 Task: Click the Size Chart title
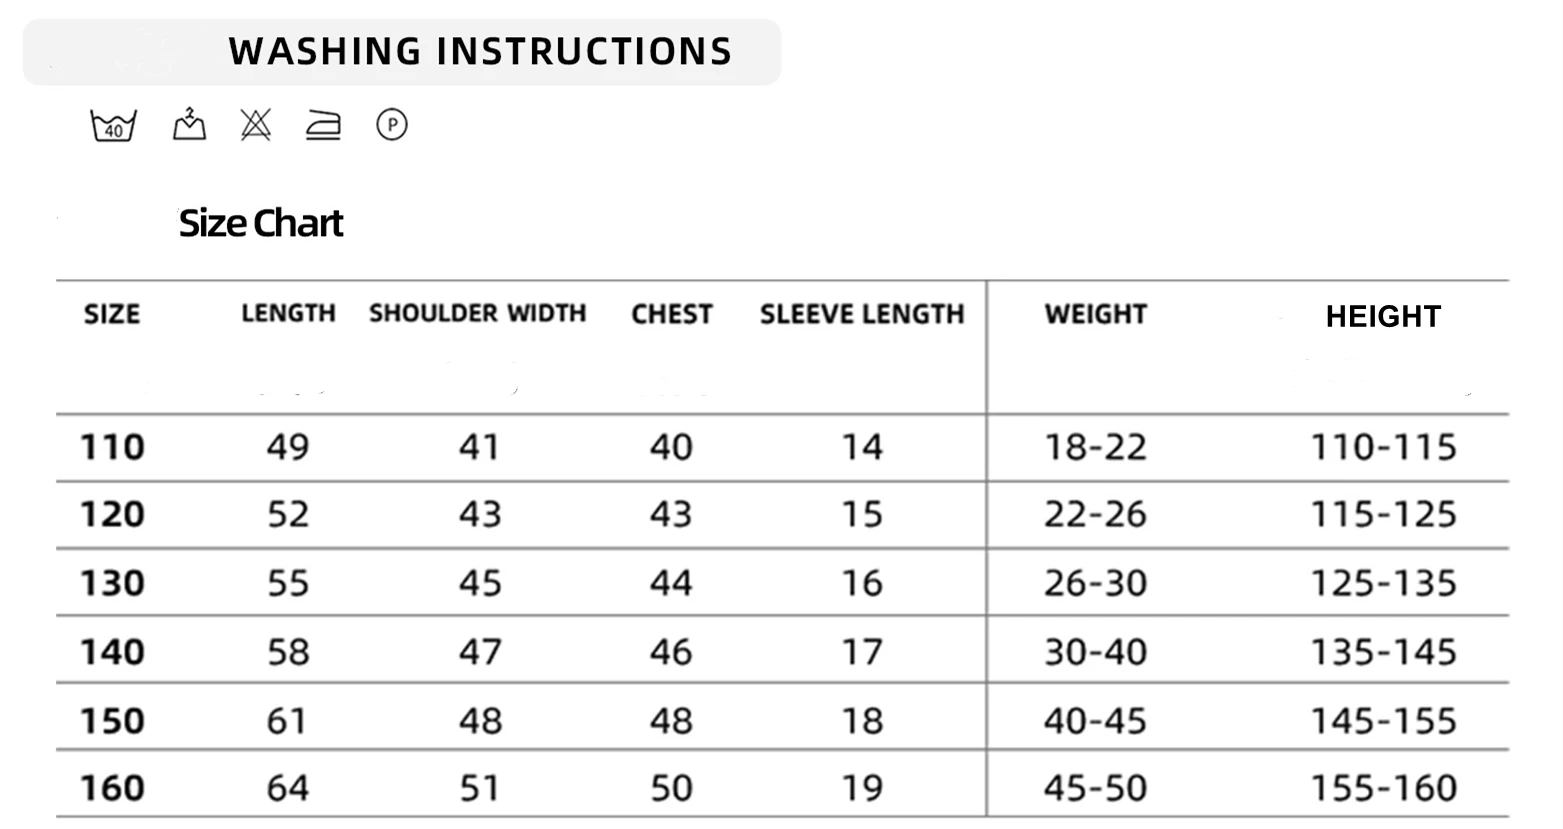point(261,223)
